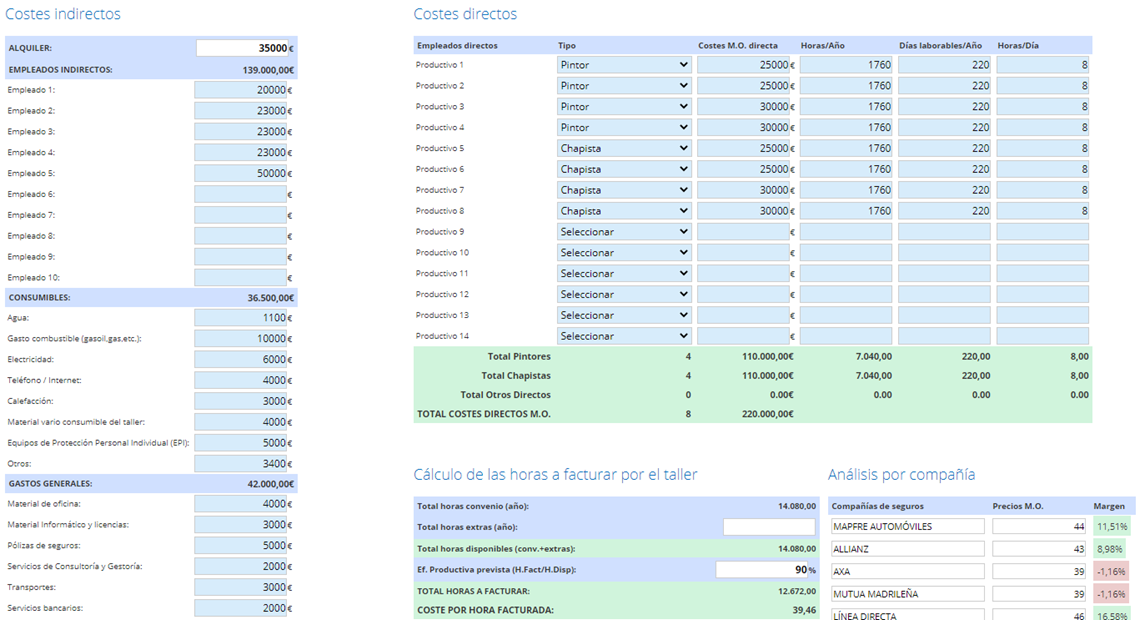Click empty Productivo 9 cost field
The width and height of the screenshot is (1140, 620).
pos(743,232)
